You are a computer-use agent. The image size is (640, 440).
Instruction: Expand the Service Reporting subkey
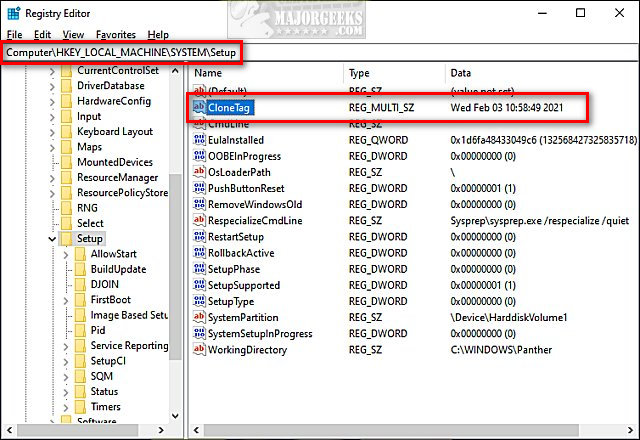[x=66, y=346]
